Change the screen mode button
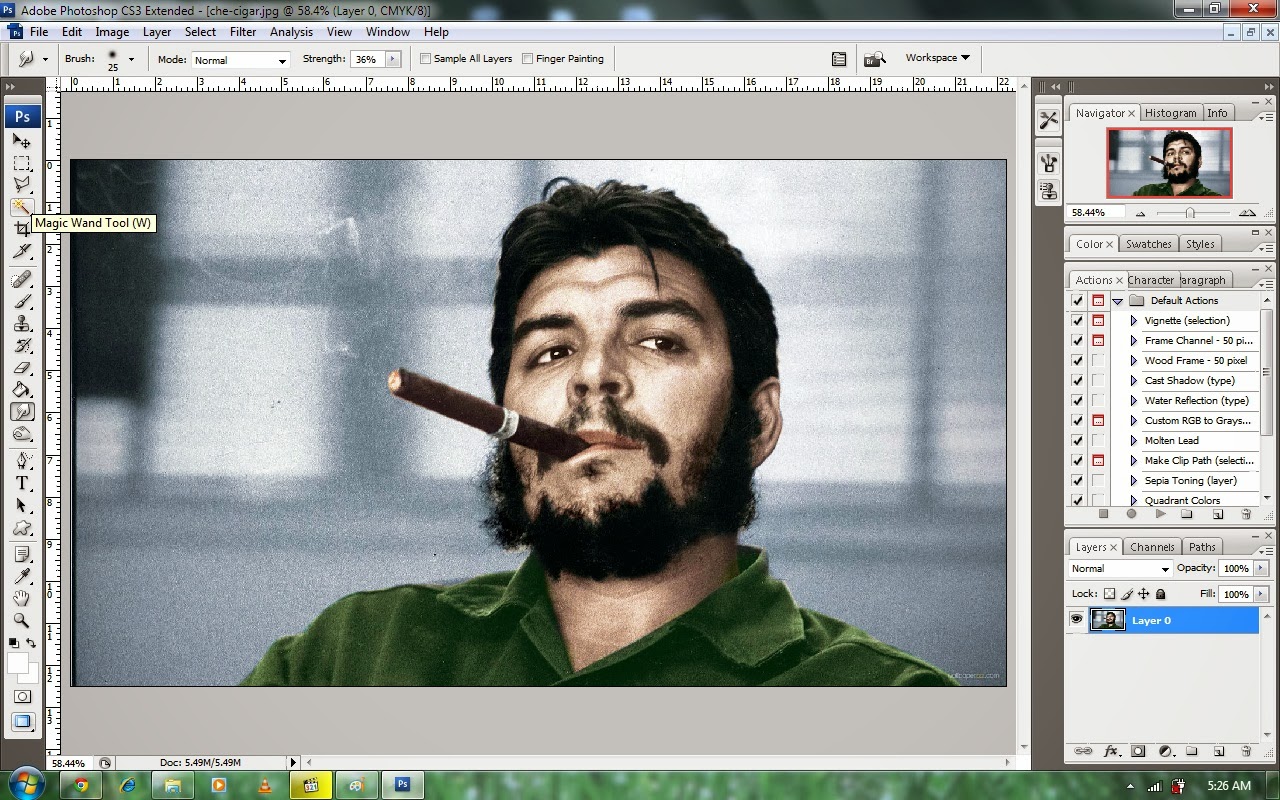Image resolution: width=1280 pixels, height=800 pixels. pos(22,721)
